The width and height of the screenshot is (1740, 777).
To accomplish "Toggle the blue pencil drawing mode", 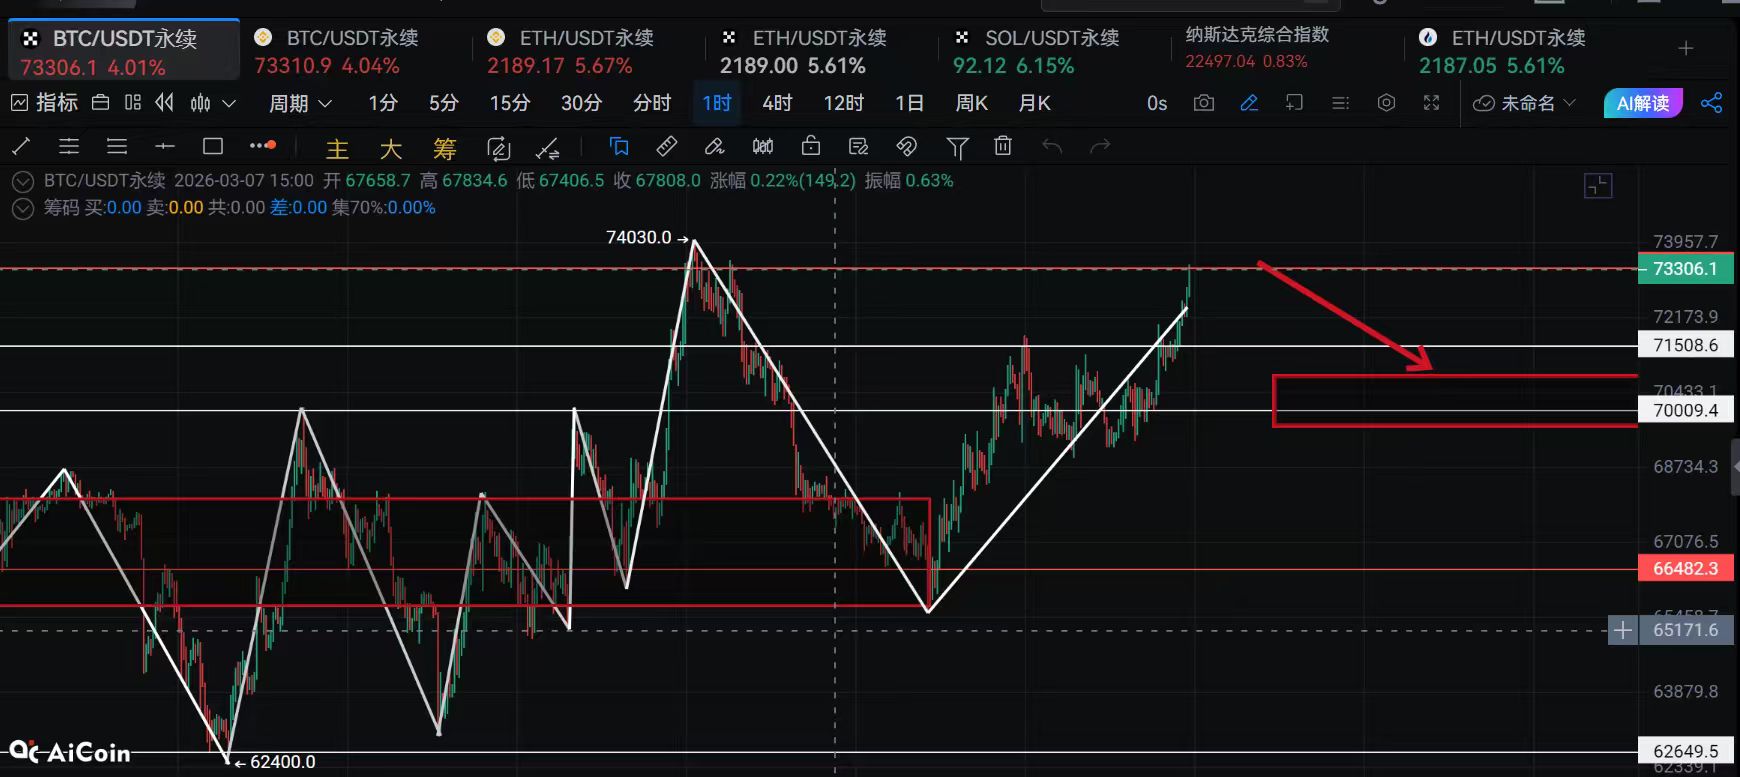I will point(1249,103).
